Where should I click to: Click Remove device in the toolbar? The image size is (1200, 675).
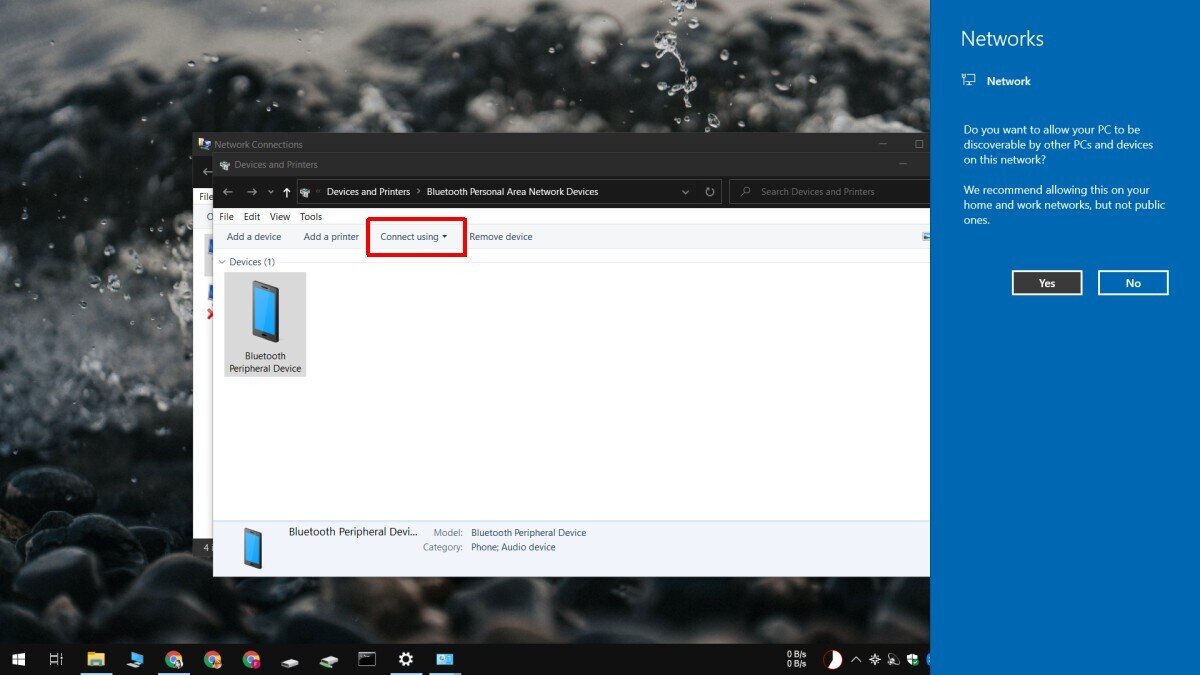click(x=501, y=236)
